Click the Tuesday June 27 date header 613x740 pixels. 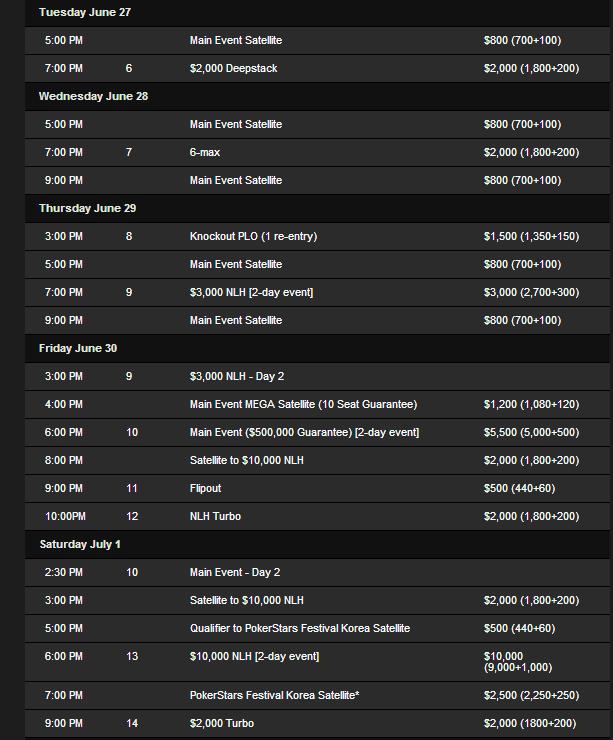tap(85, 12)
